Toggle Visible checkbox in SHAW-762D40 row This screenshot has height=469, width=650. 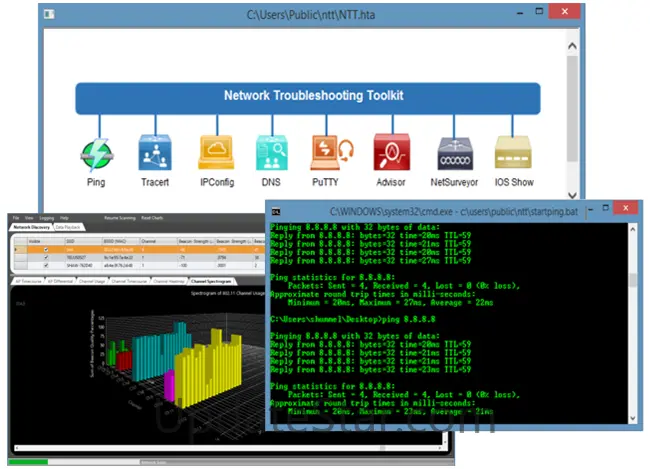pos(46,265)
